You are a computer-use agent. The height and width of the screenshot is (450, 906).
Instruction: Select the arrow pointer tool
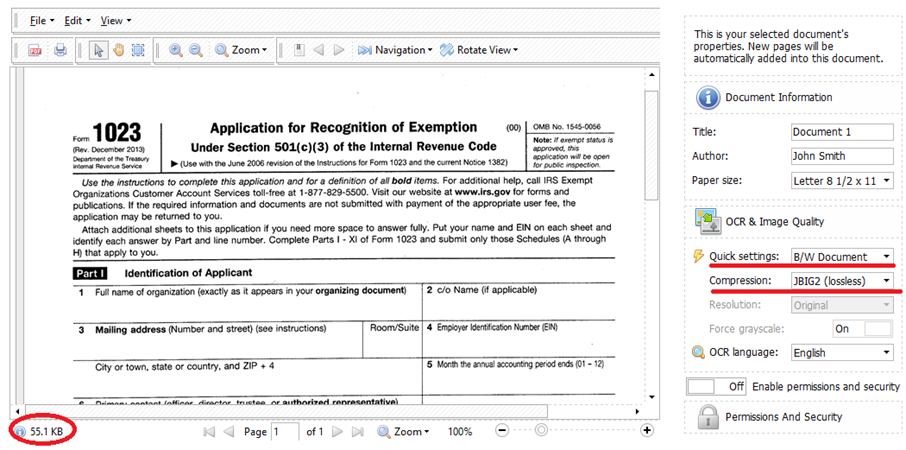[x=99, y=51]
